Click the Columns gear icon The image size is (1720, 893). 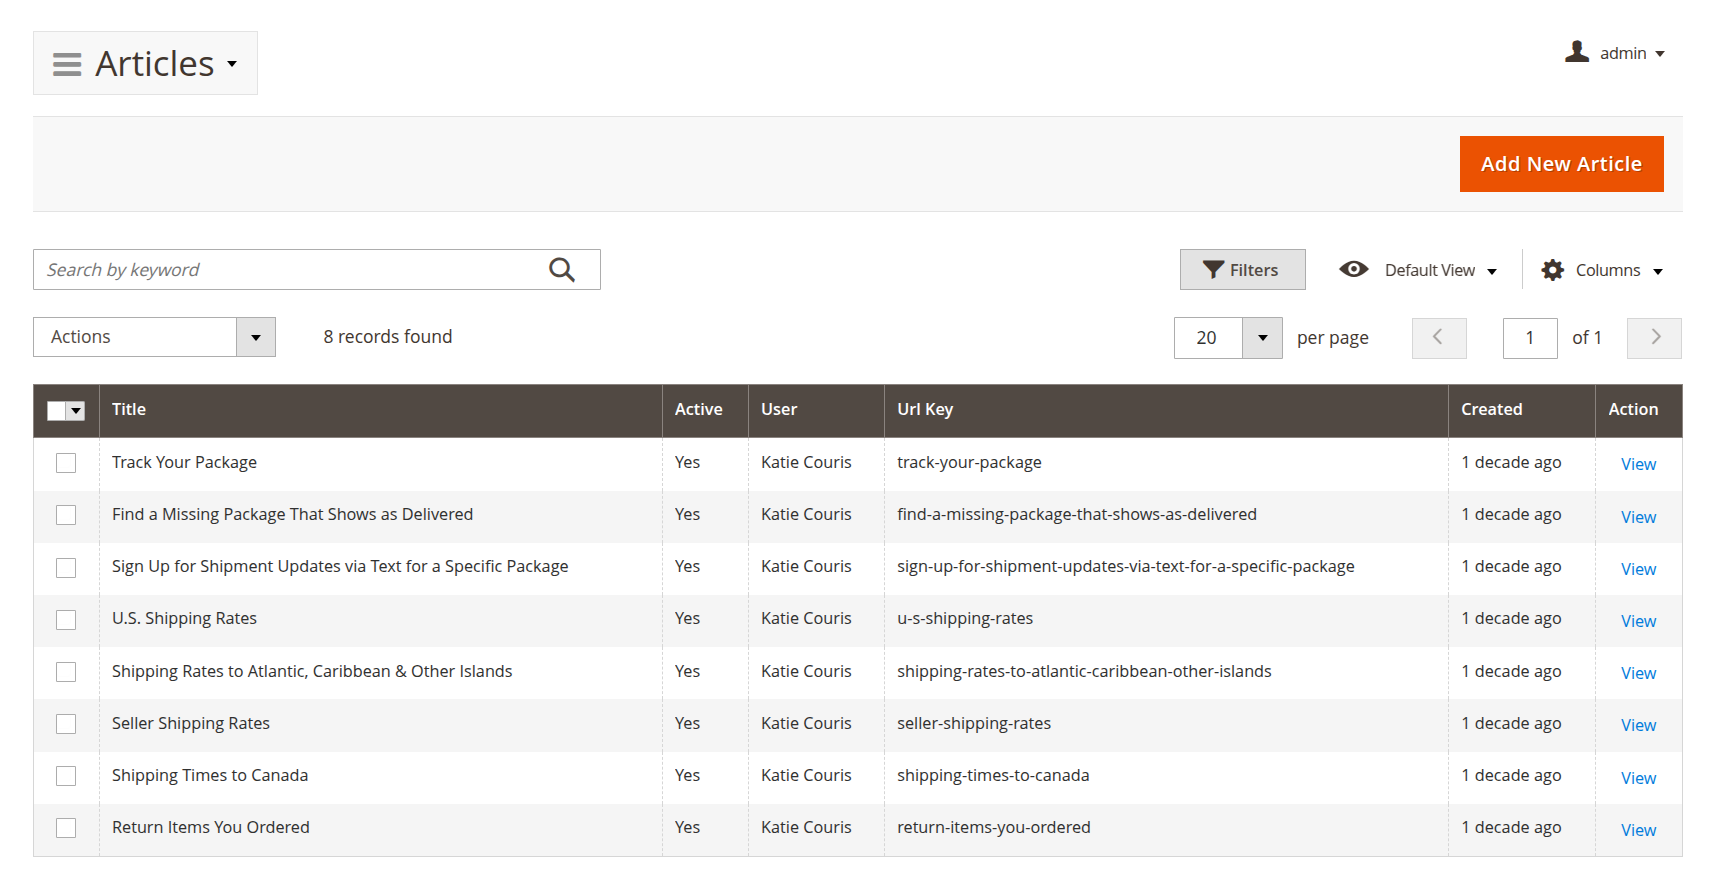(x=1552, y=270)
